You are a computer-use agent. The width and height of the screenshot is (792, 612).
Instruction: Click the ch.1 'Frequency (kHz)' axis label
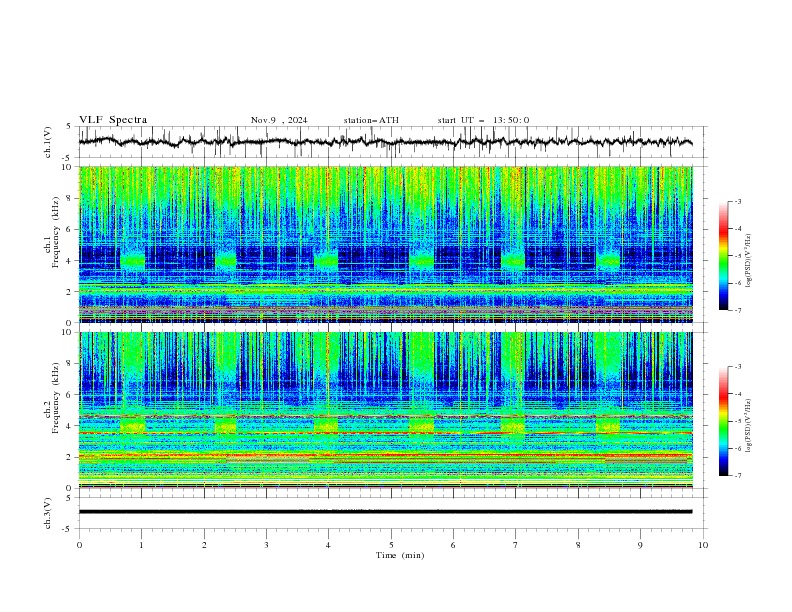[x=55, y=233]
